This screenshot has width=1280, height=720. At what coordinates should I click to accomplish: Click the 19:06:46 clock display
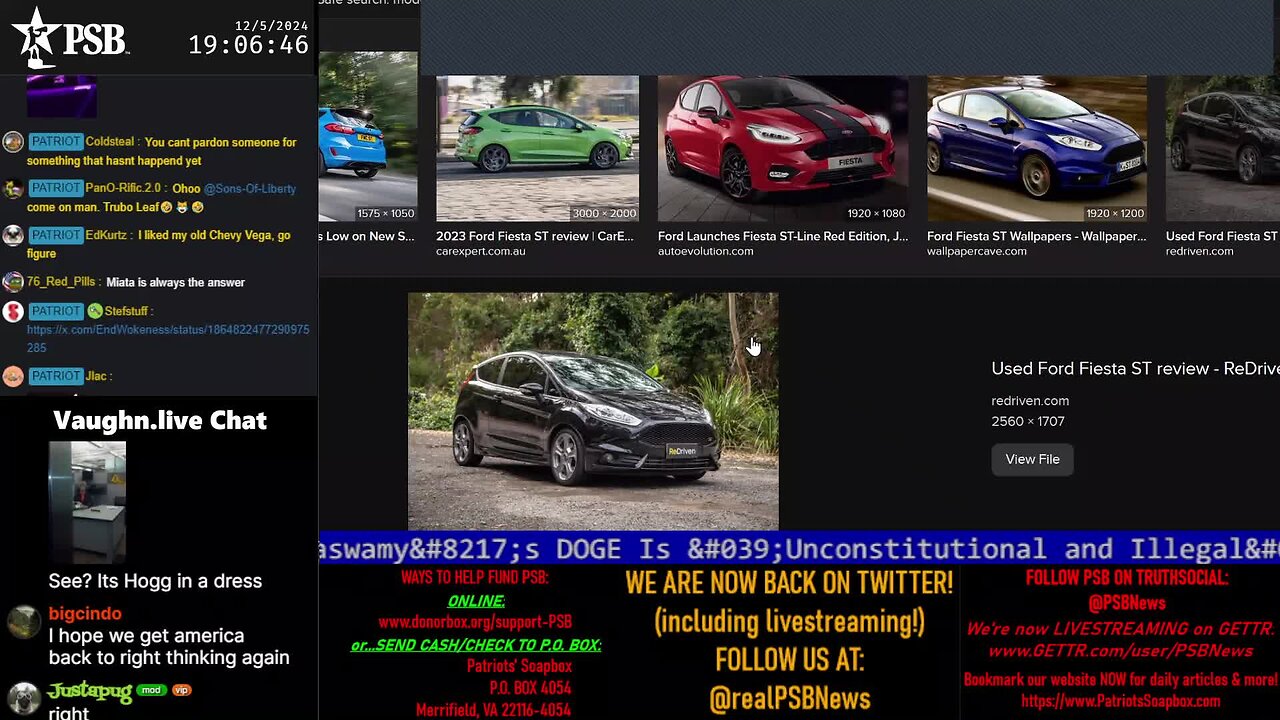248,45
